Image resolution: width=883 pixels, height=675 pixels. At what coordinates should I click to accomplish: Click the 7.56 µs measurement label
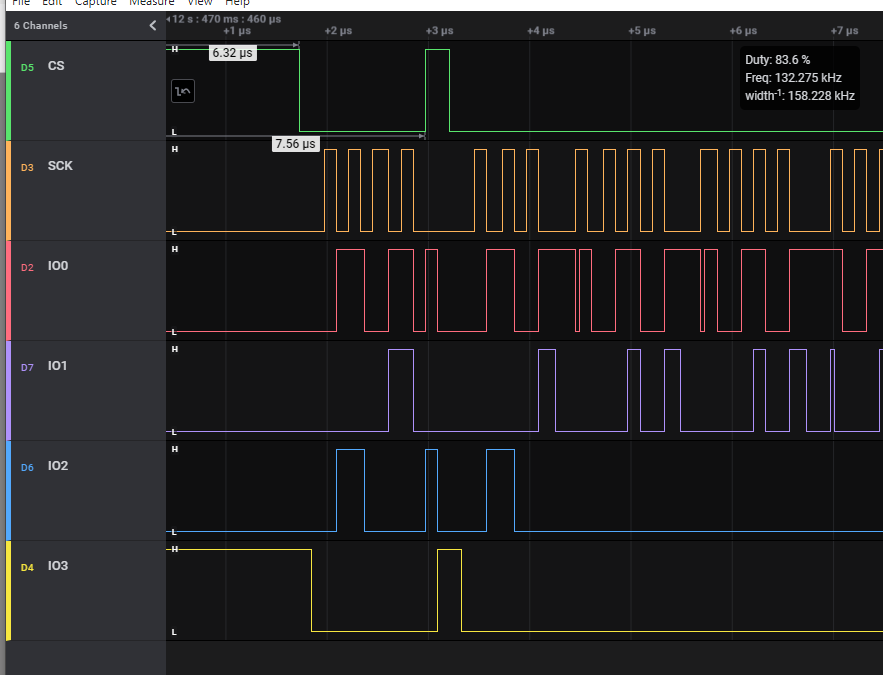click(296, 144)
